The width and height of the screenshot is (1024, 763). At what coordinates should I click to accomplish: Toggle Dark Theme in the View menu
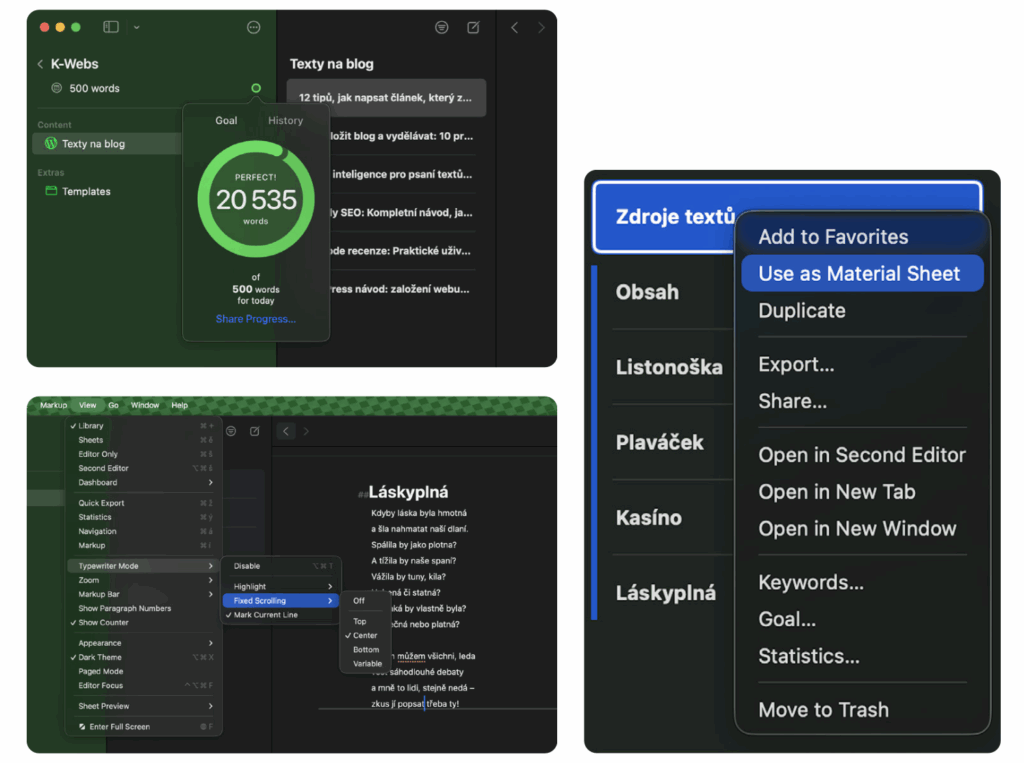coord(100,657)
